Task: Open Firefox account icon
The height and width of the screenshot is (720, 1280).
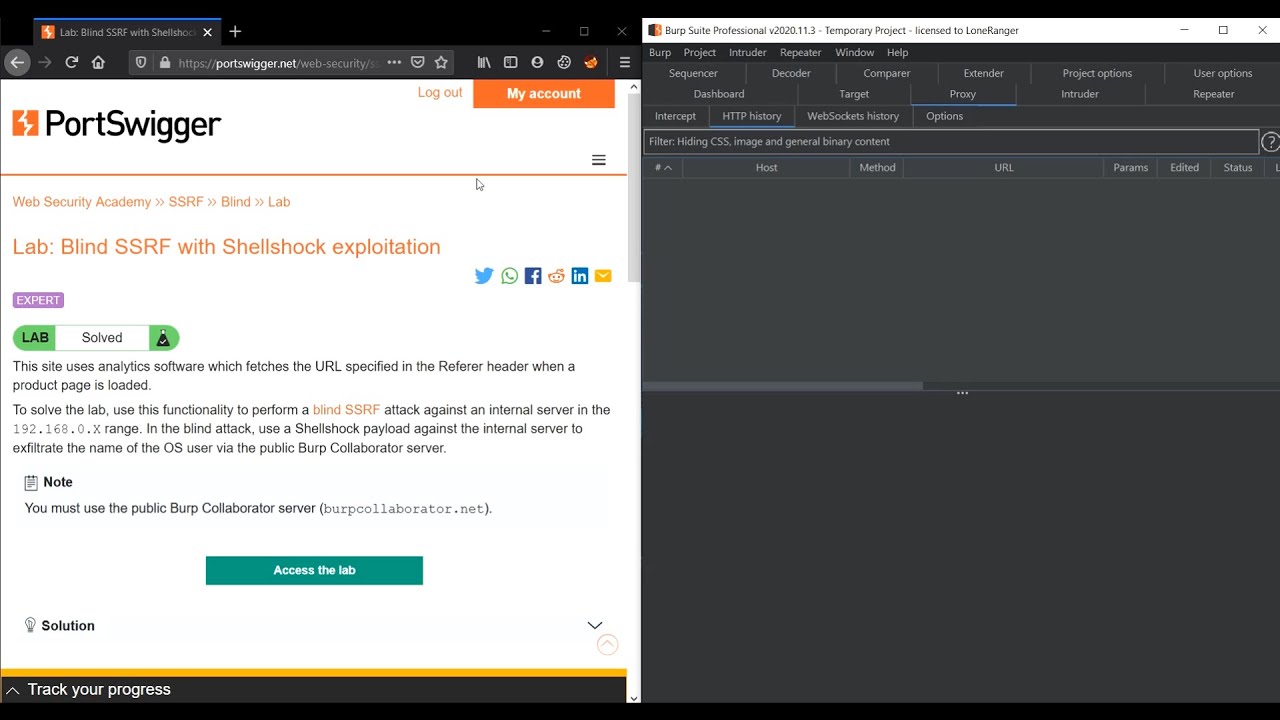Action: coord(537,62)
